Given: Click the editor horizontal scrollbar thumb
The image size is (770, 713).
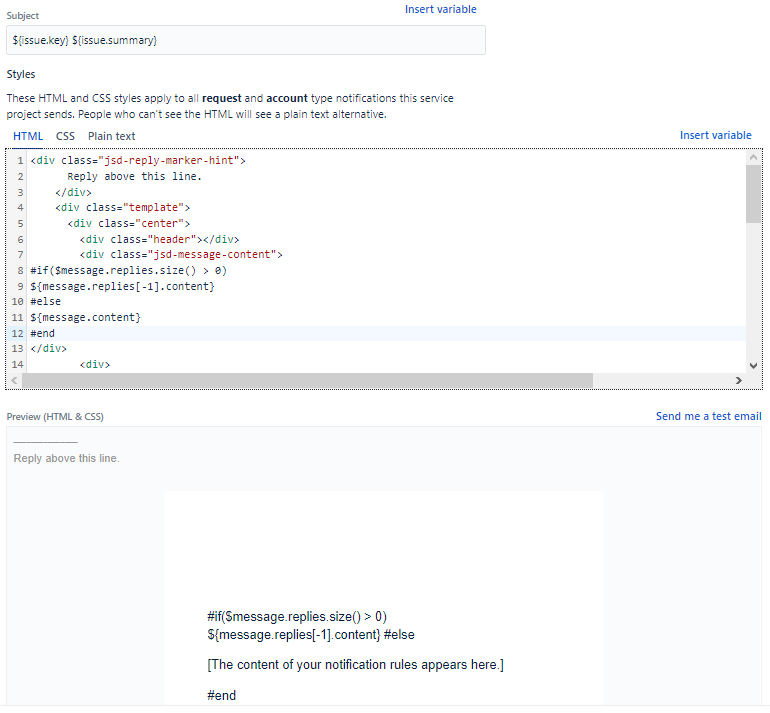Looking at the screenshot, I should [x=307, y=380].
